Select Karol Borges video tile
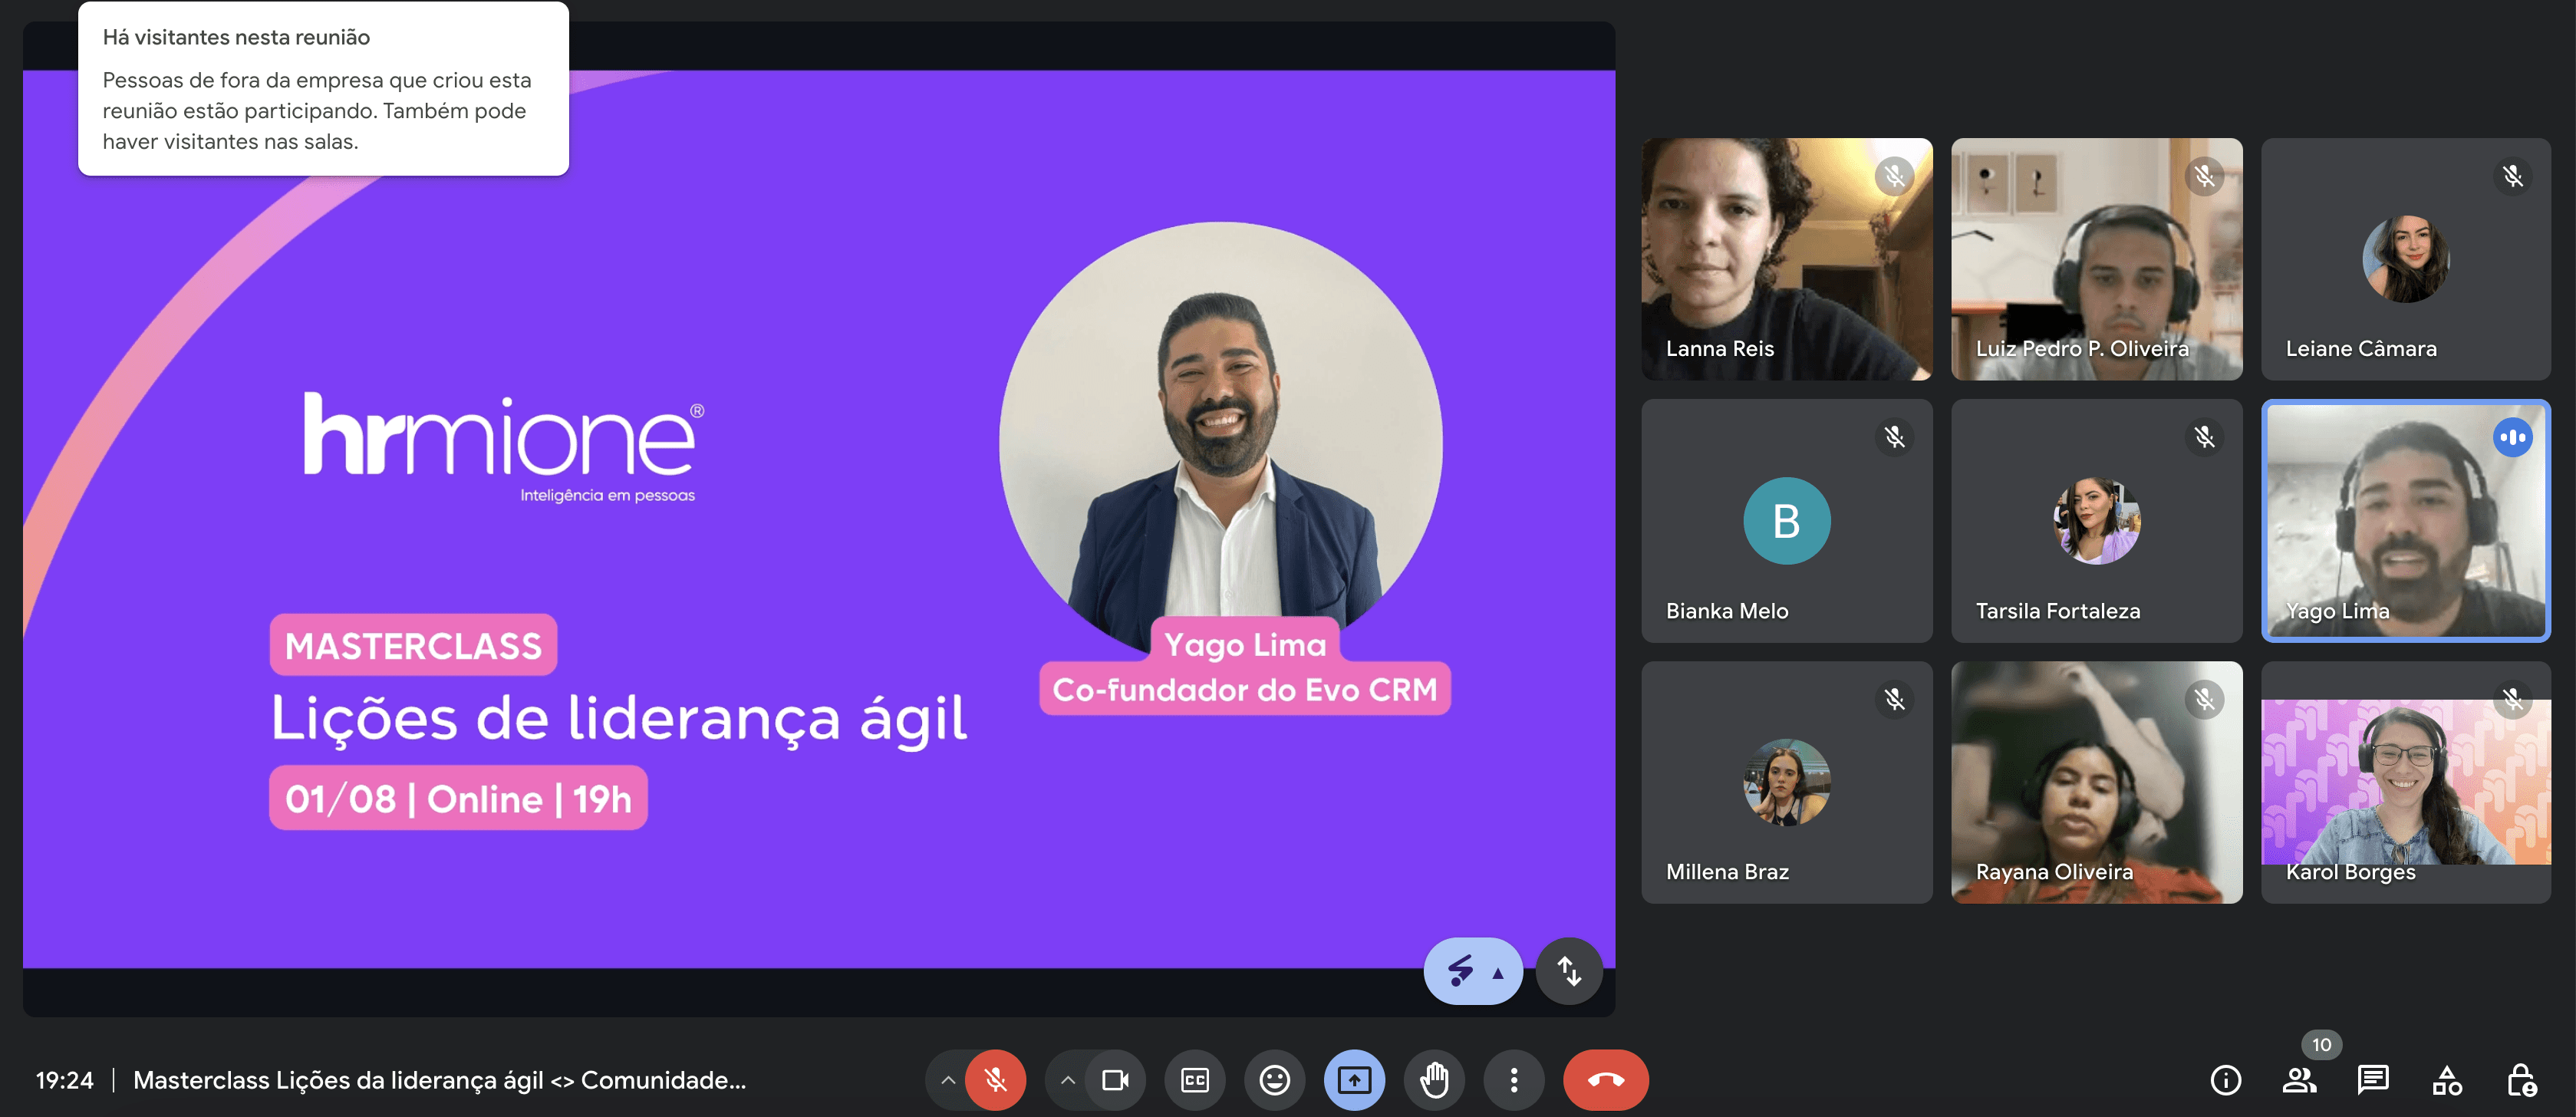Viewport: 2576px width, 1117px height. tap(2406, 782)
